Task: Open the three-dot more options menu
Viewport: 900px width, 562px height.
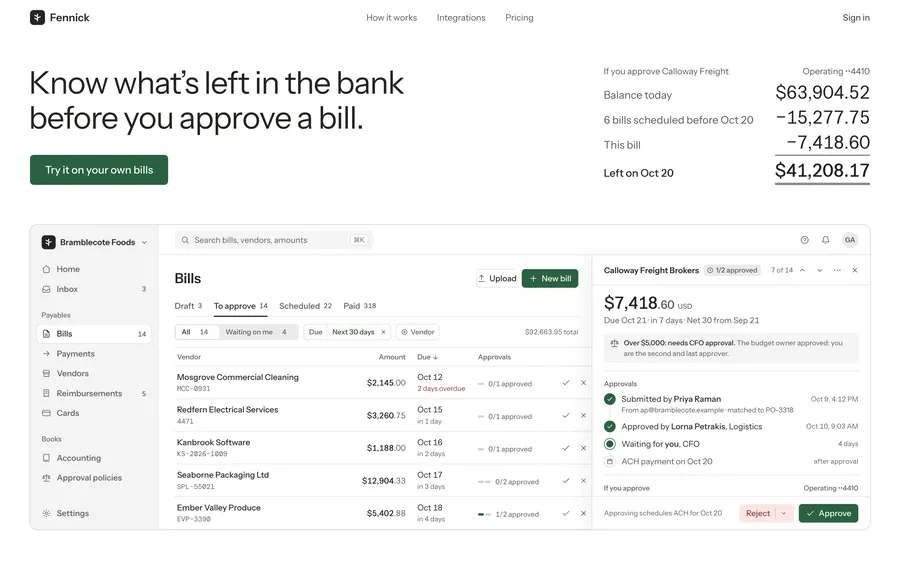Action: point(837,270)
